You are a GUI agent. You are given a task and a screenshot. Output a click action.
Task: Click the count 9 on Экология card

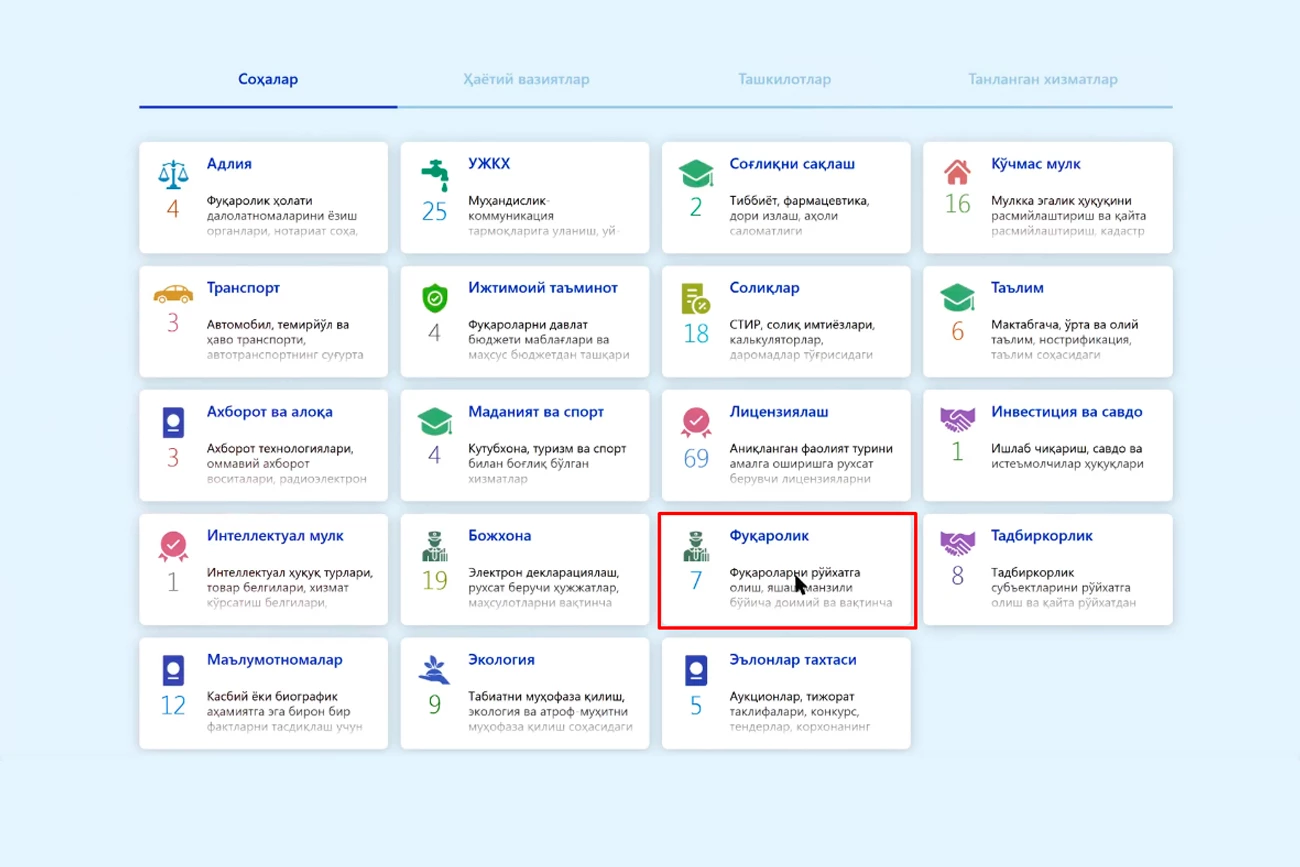pos(435,704)
